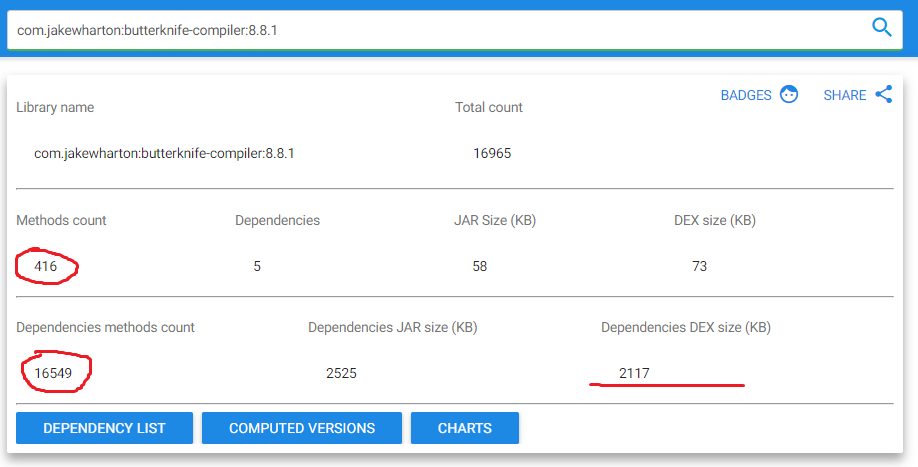Click the share icon
This screenshot has height=467, width=918.
[x=884, y=94]
